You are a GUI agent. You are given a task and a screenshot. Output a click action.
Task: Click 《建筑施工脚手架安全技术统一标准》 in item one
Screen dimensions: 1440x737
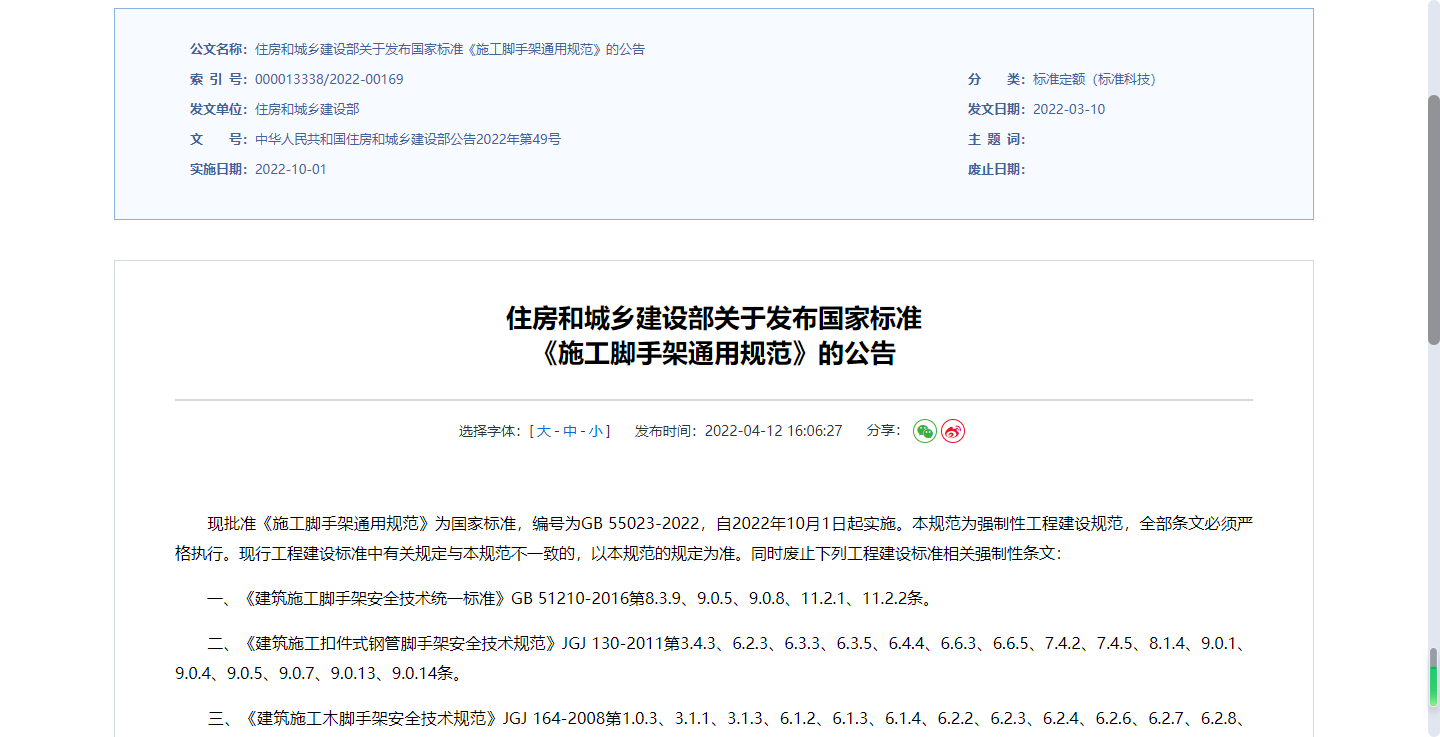pos(374,599)
